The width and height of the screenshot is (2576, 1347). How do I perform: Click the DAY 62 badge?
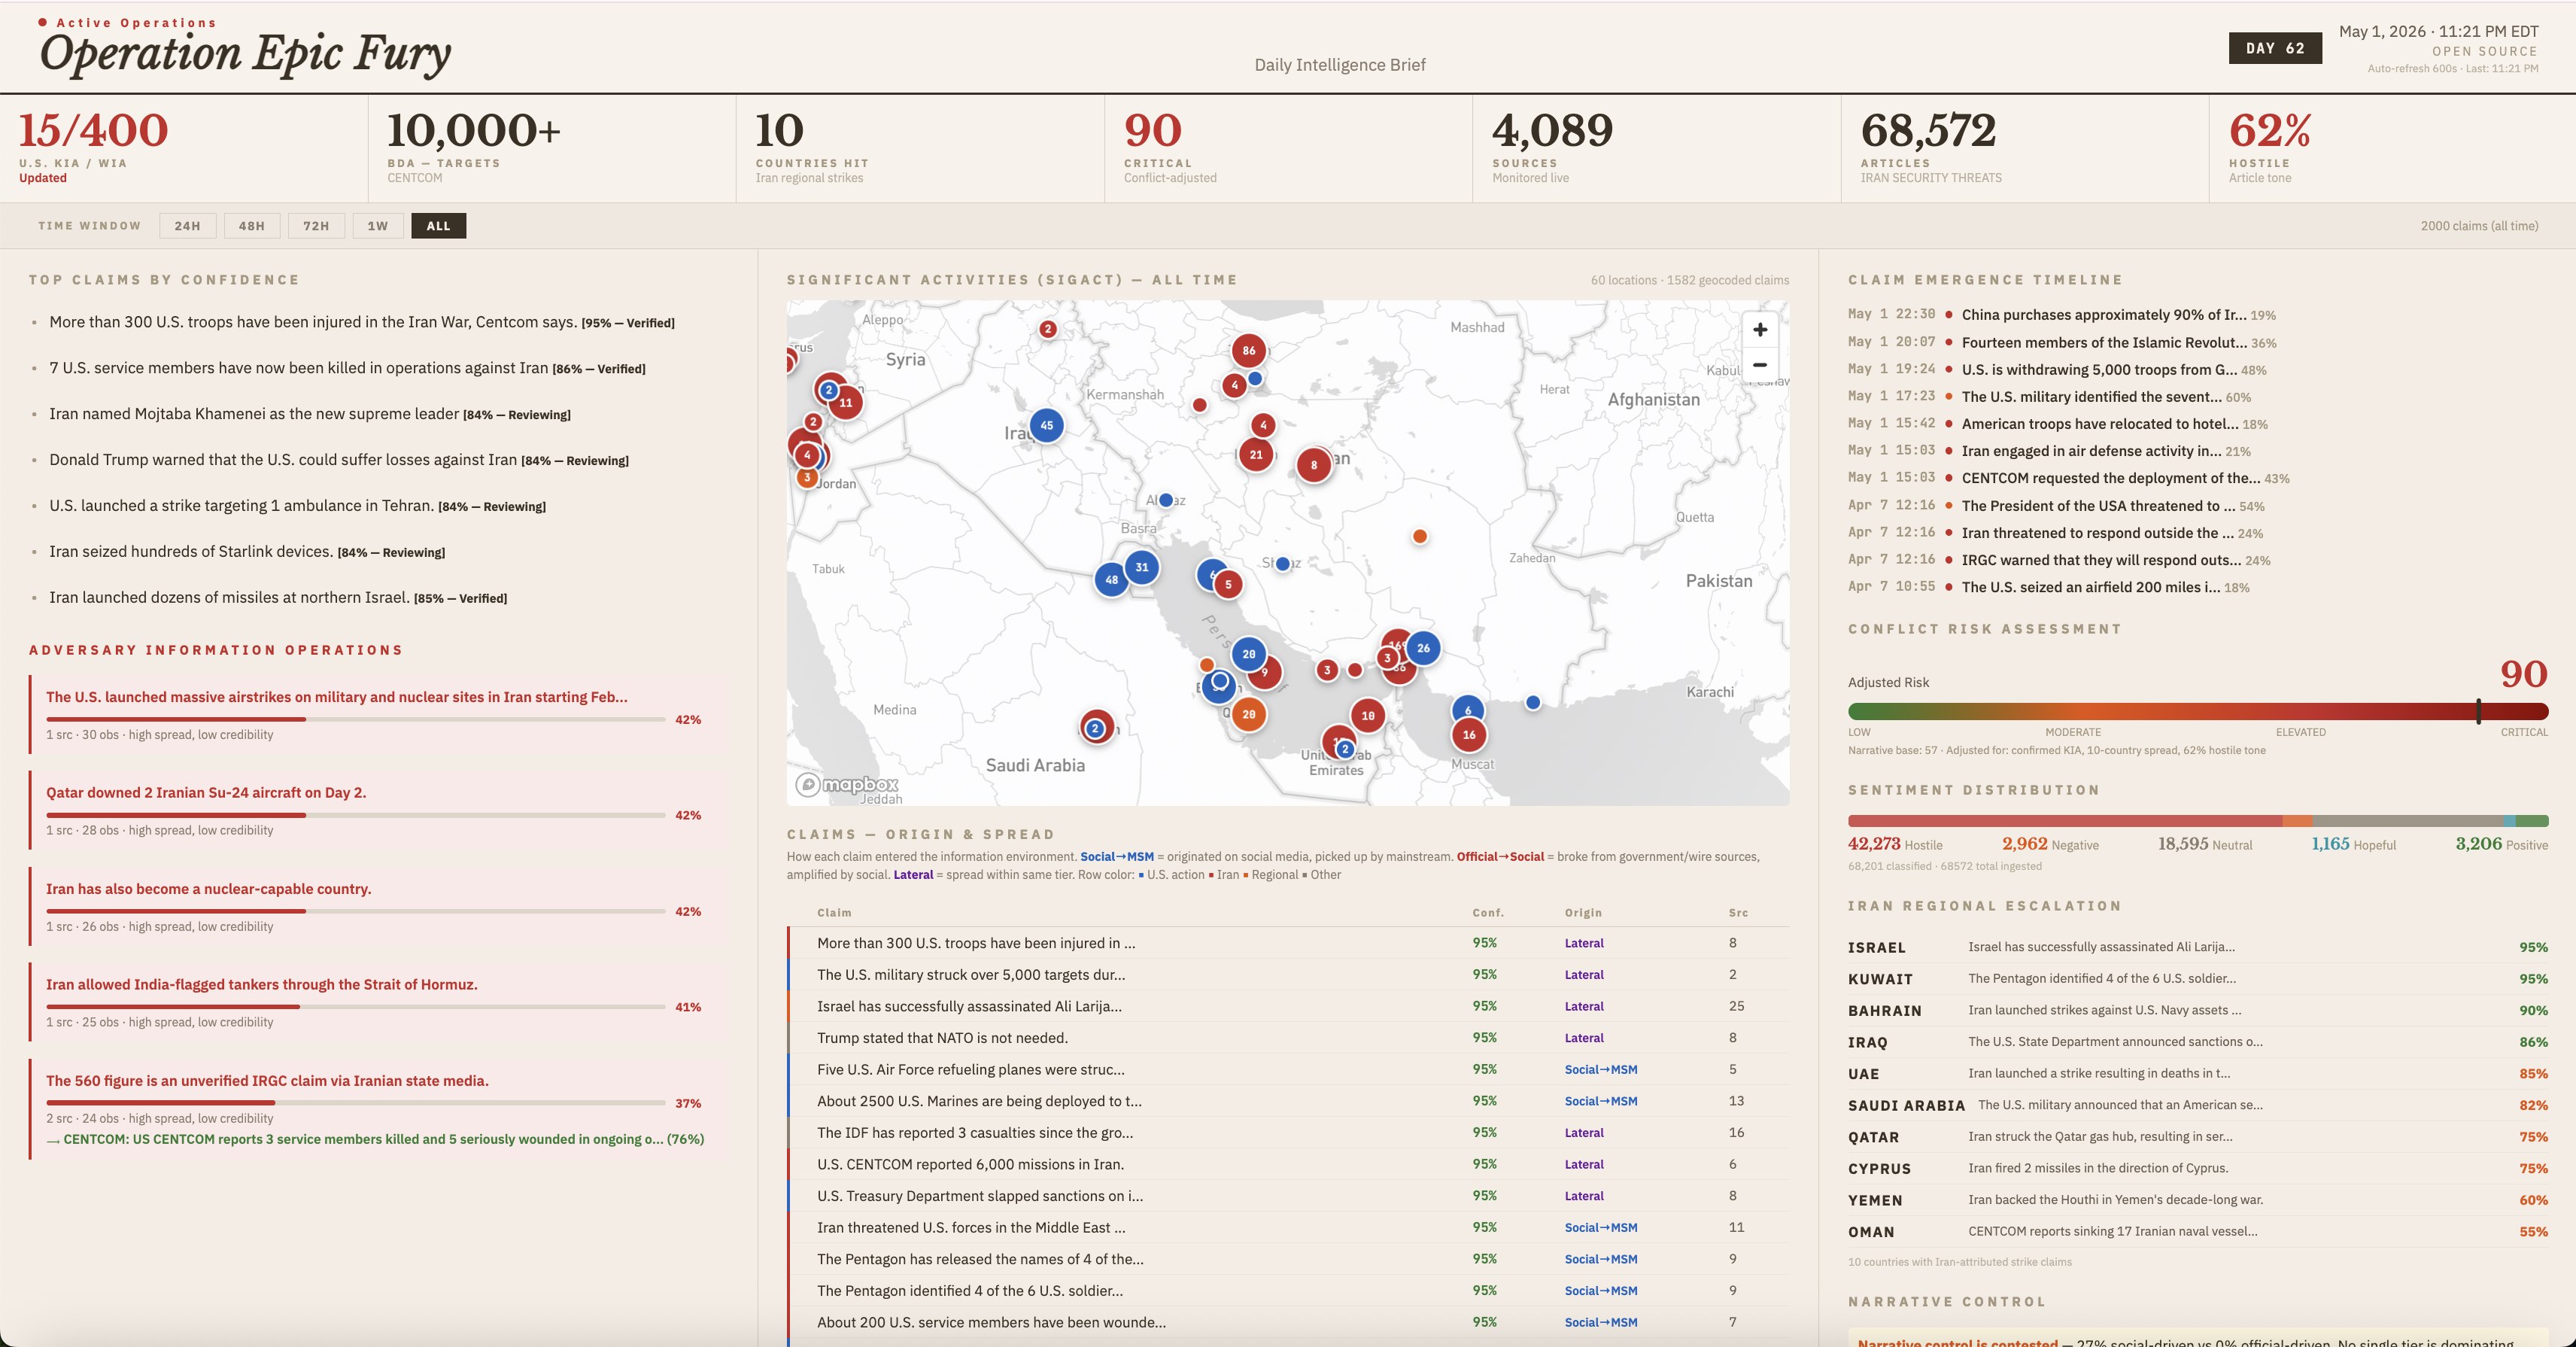(x=2275, y=48)
